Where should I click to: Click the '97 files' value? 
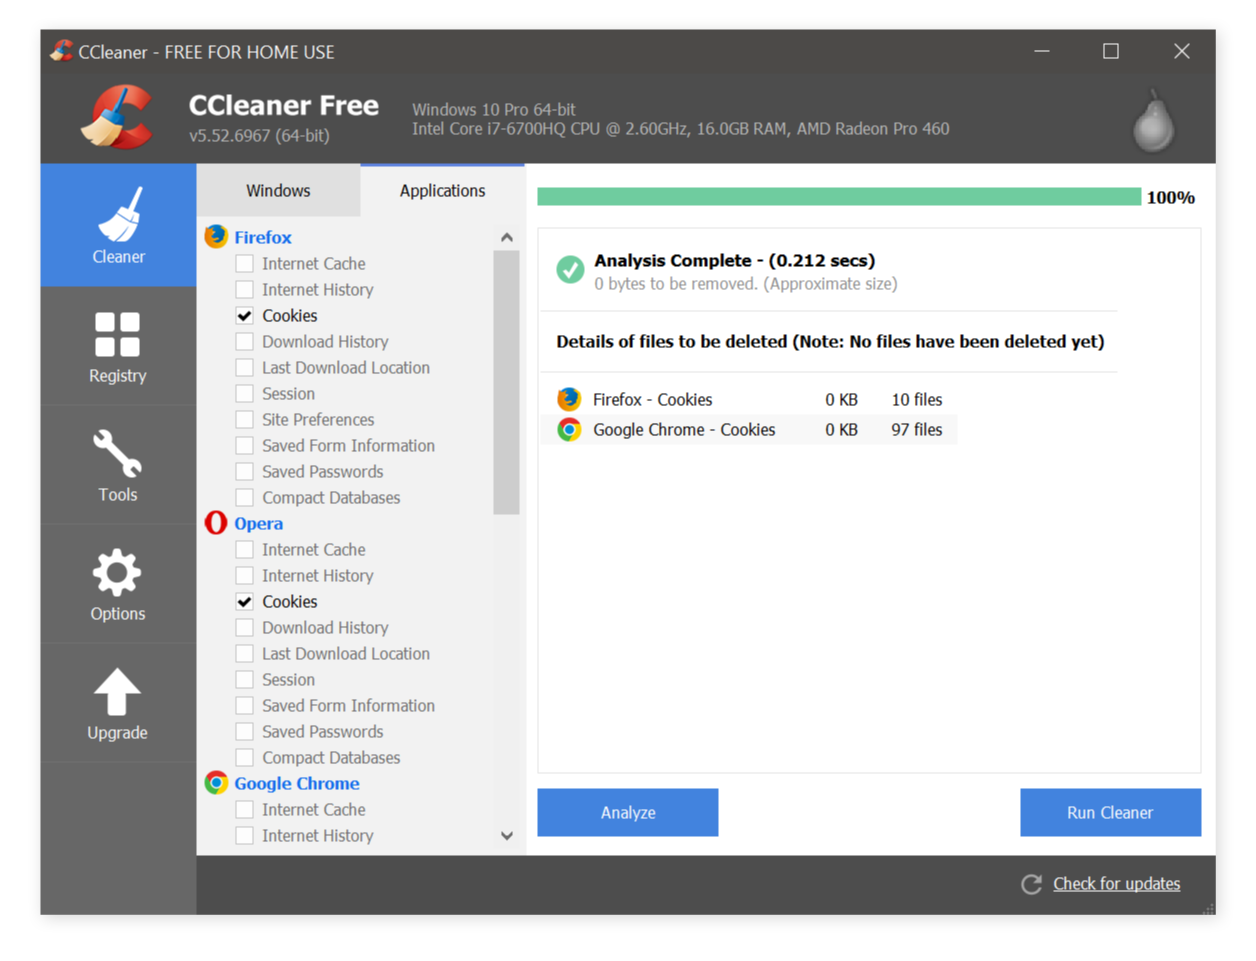(917, 430)
